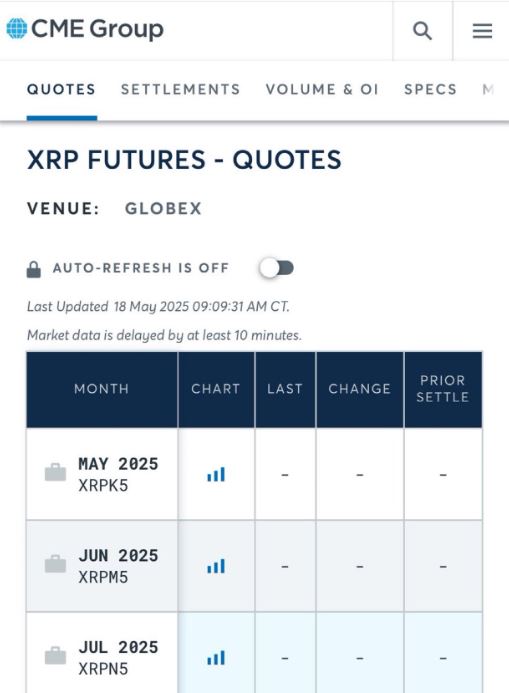Viewport: 509px width, 693px height.
Task: Open the hamburger menu icon
Action: click(482, 31)
